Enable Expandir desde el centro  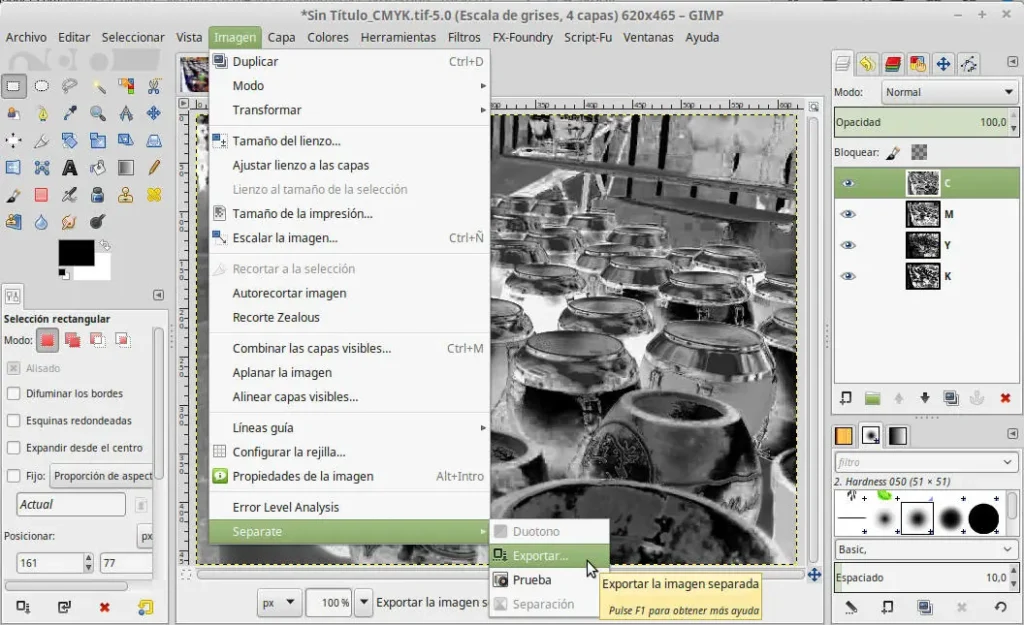pyautogui.click(x=14, y=448)
